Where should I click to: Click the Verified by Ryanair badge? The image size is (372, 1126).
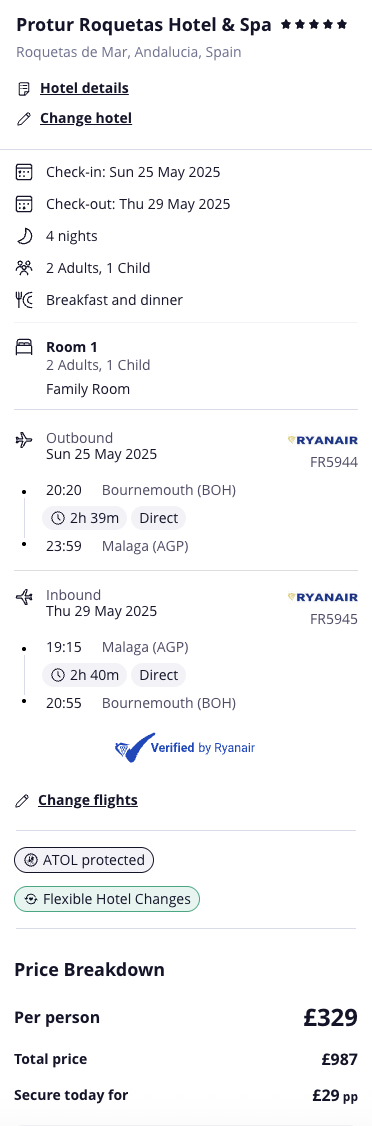click(x=185, y=748)
